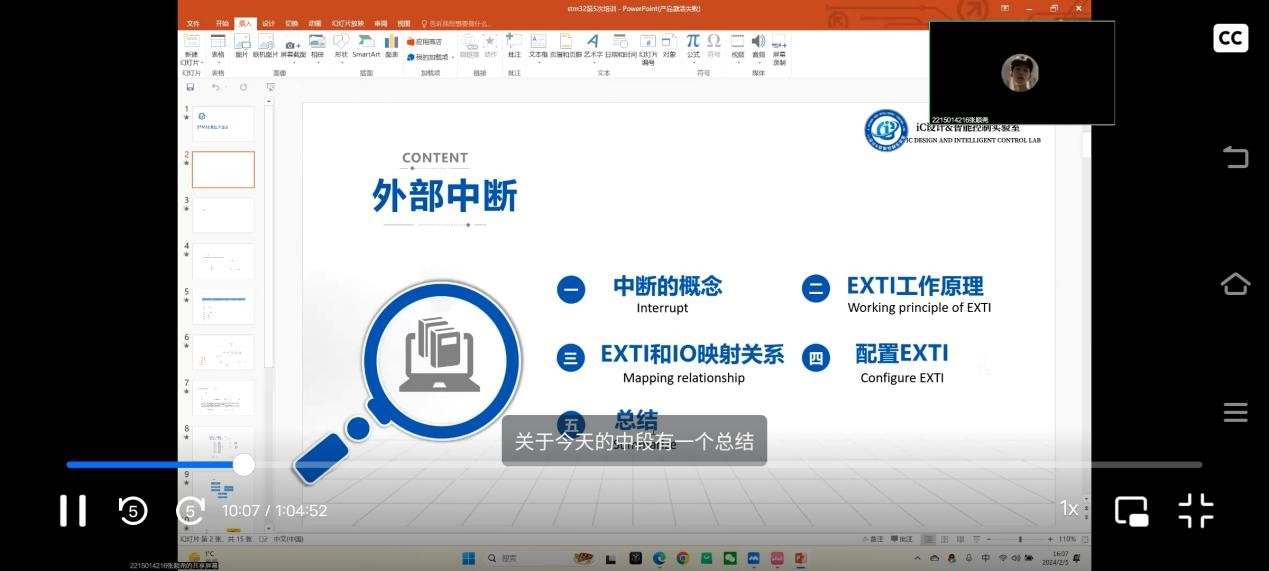Skip forward 5 seconds
1269x571 pixels.
click(190, 510)
